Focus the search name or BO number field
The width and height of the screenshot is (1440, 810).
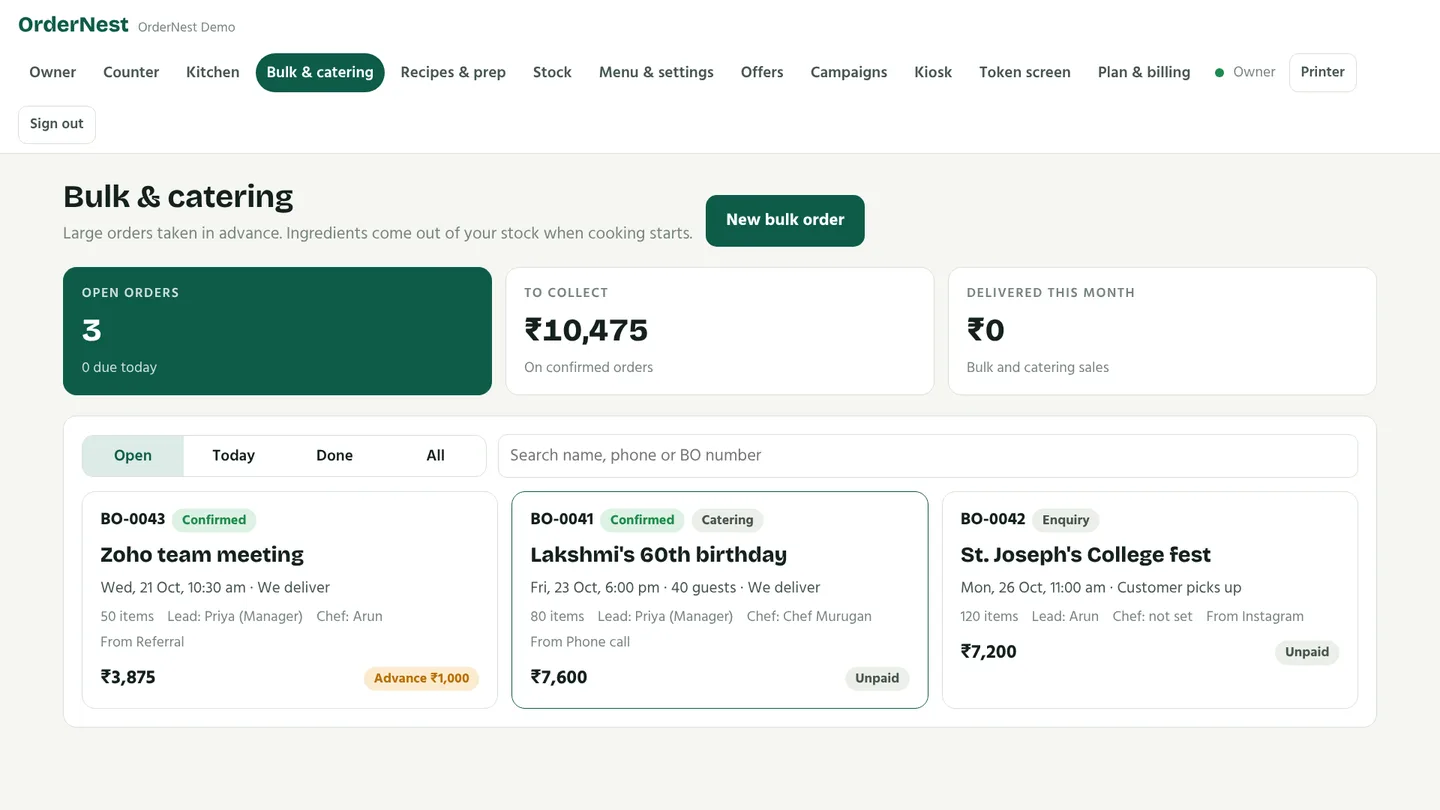pyautogui.click(x=928, y=455)
